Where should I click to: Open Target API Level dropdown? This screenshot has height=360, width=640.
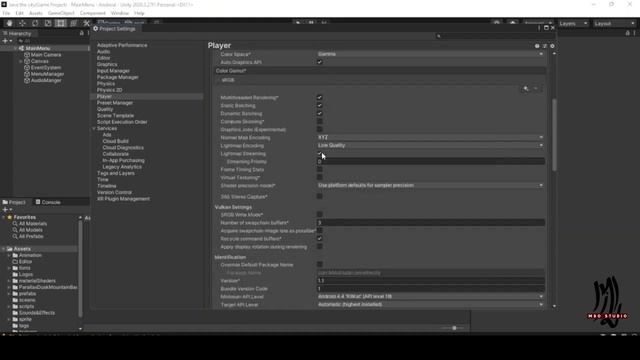click(431, 304)
